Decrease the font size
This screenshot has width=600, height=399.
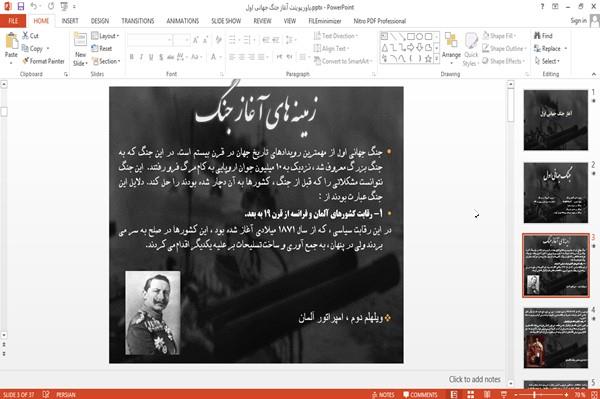[206, 39]
